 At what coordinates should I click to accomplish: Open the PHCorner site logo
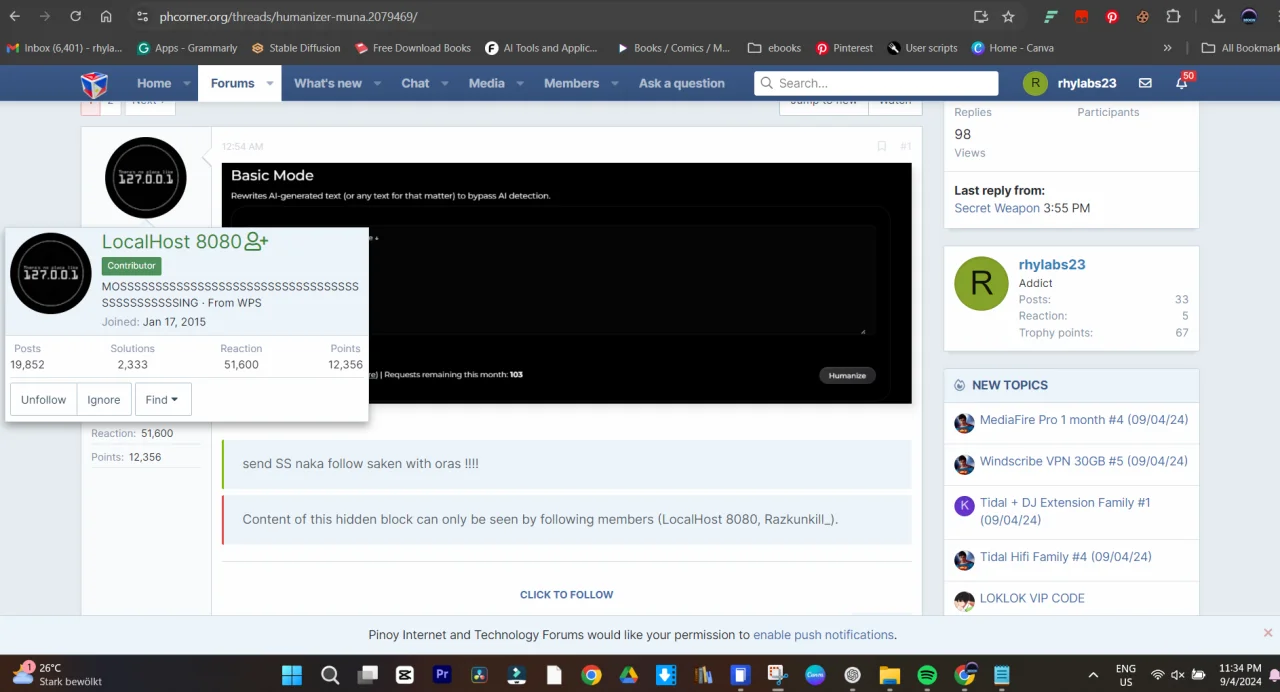pos(94,84)
